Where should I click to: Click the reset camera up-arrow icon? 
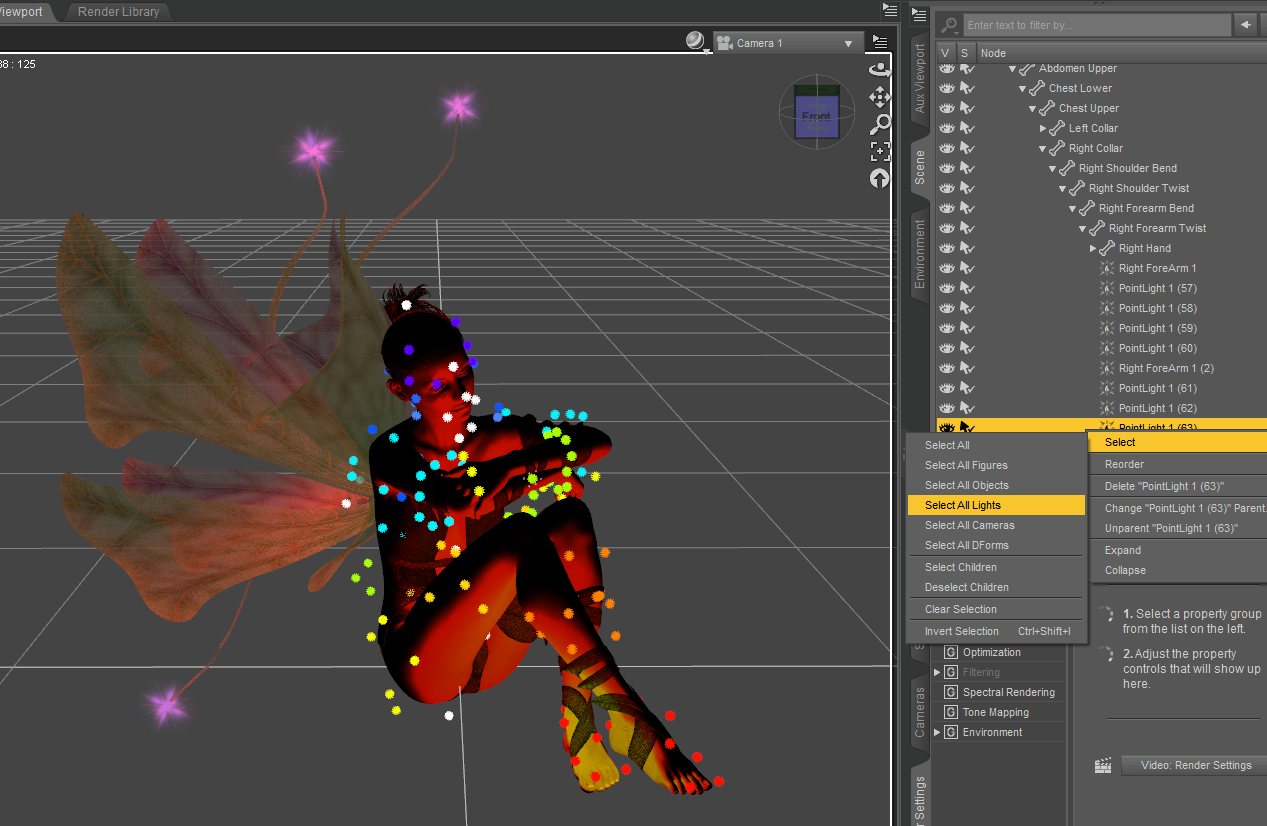(x=880, y=178)
